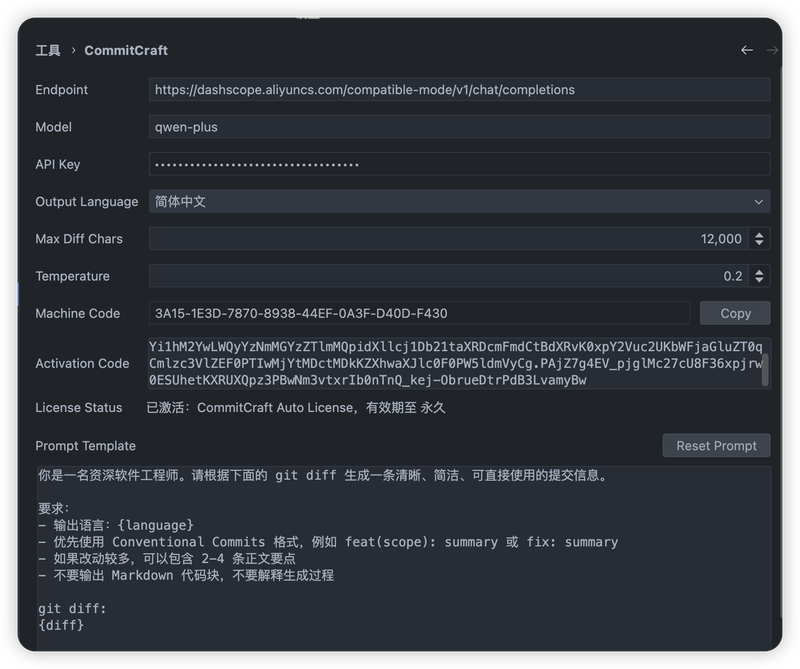Click the Temperature value field

click(x=449, y=276)
